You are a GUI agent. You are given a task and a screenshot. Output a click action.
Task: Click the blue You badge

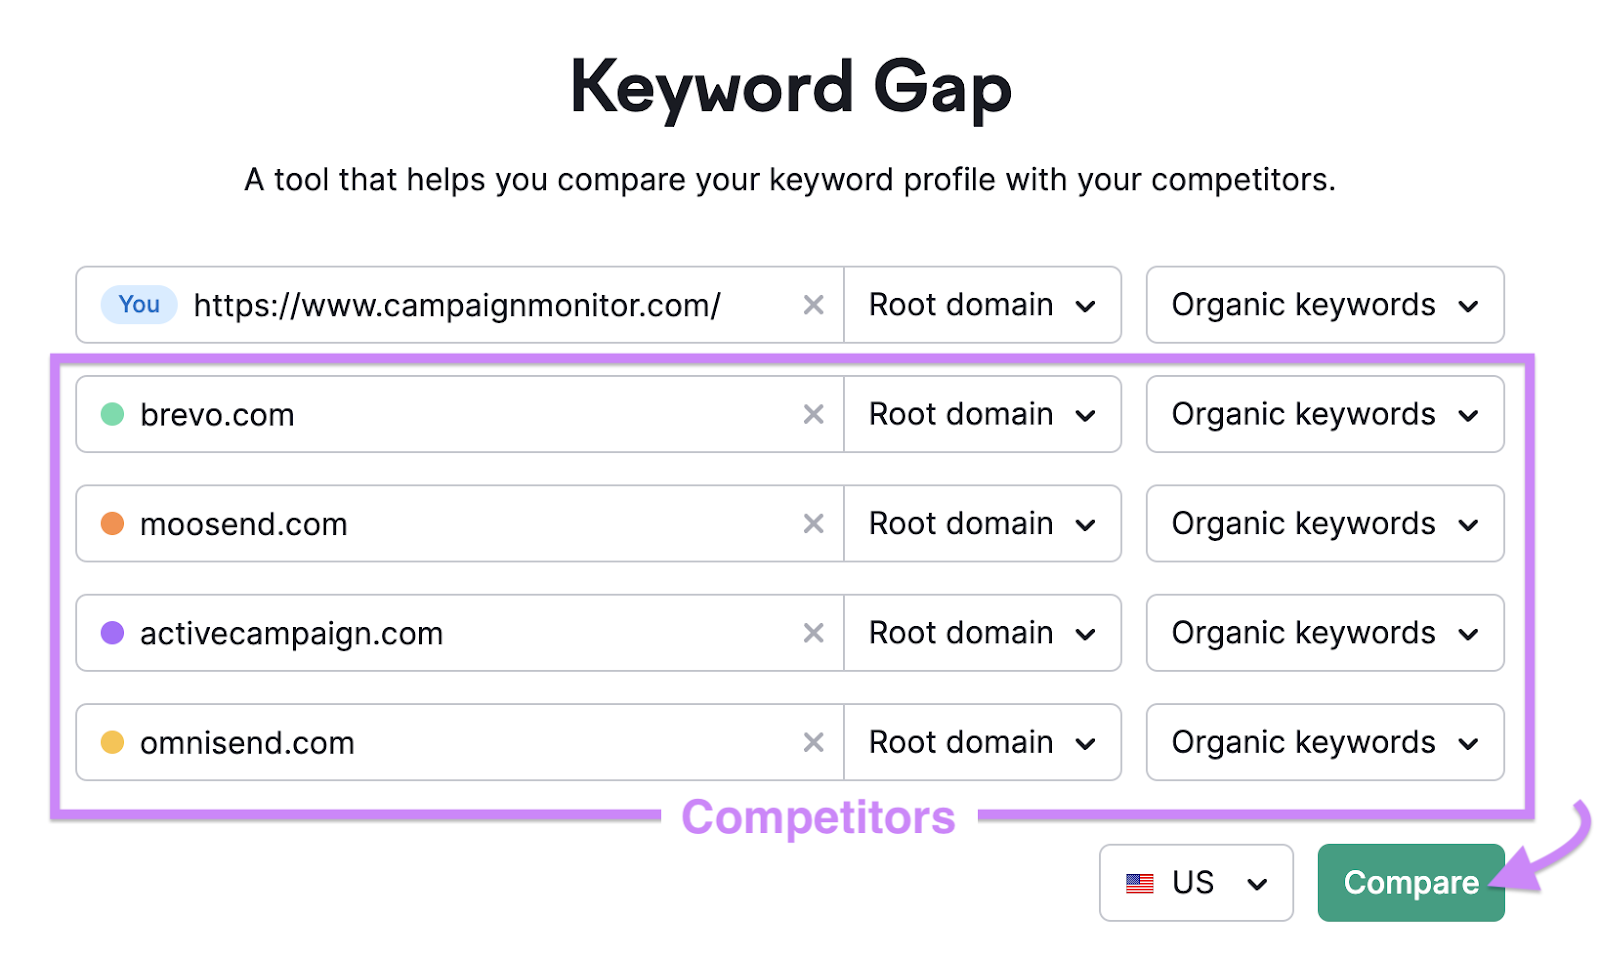pyautogui.click(x=138, y=305)
